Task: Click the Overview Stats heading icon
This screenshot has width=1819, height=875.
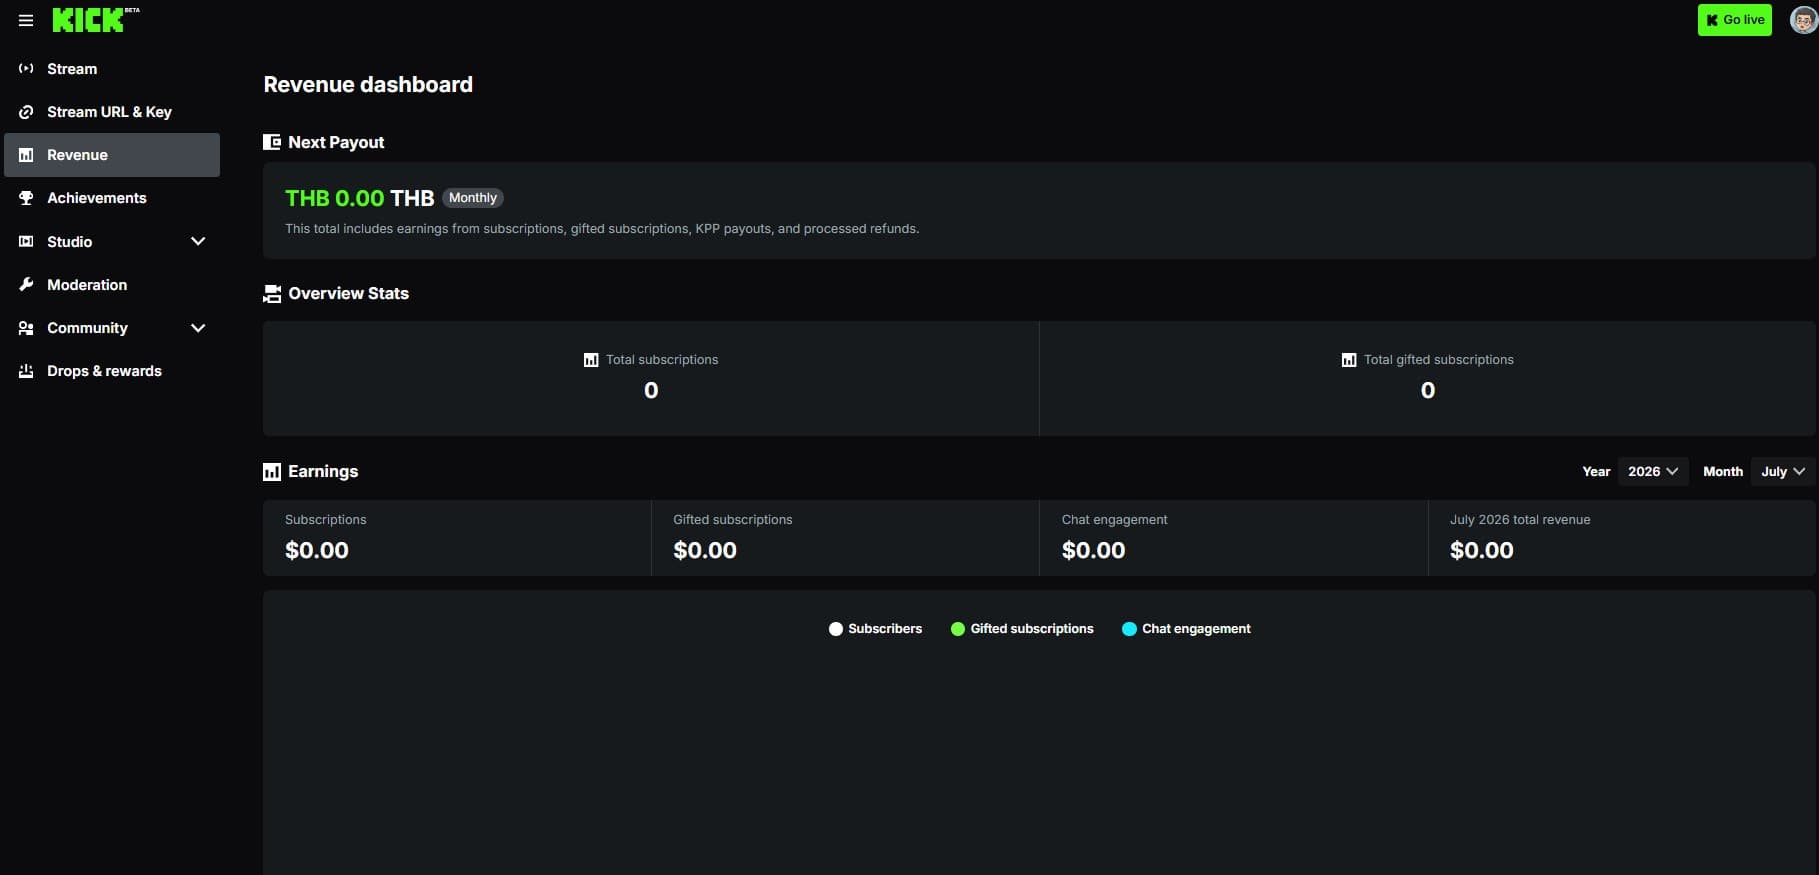Action: coord(272,294)
